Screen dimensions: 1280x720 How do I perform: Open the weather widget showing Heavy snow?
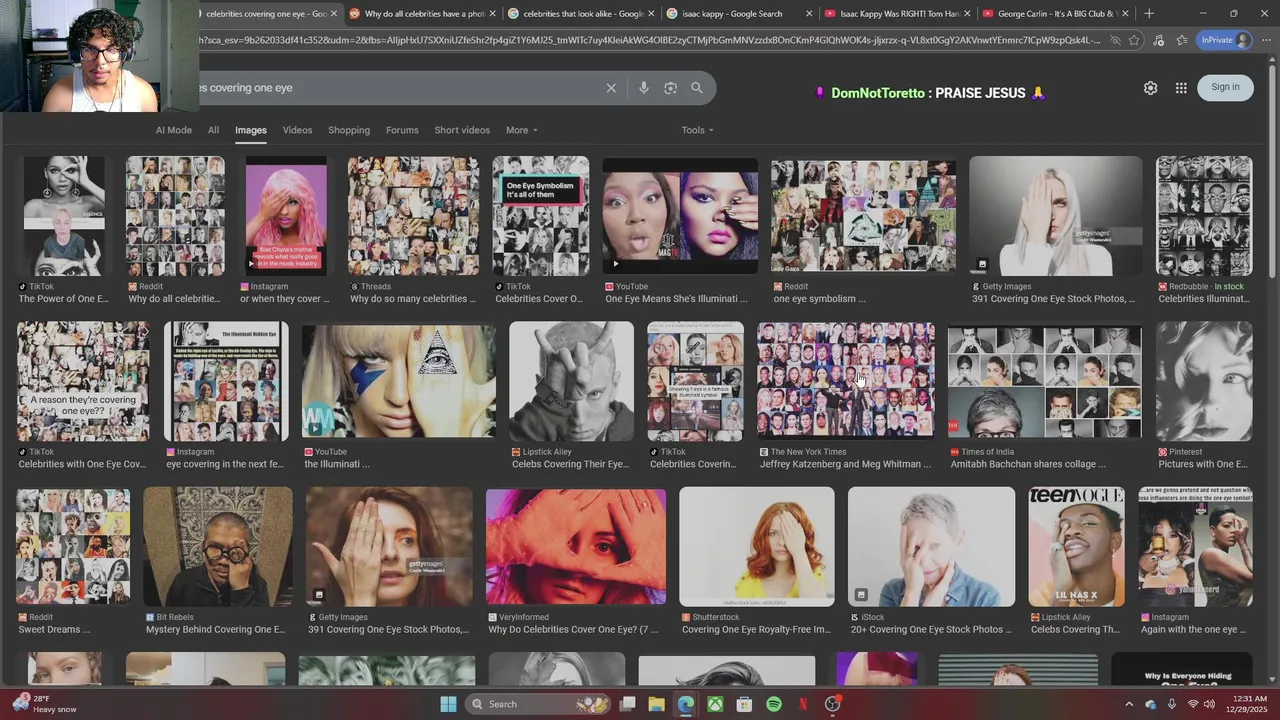tap(45, 704)
